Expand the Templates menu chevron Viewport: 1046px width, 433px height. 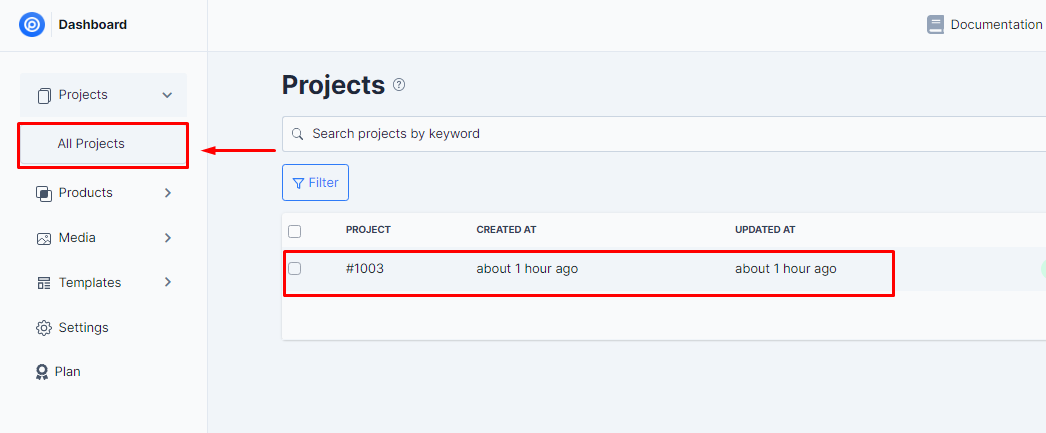pyautogui.click(x=168, y=282)
